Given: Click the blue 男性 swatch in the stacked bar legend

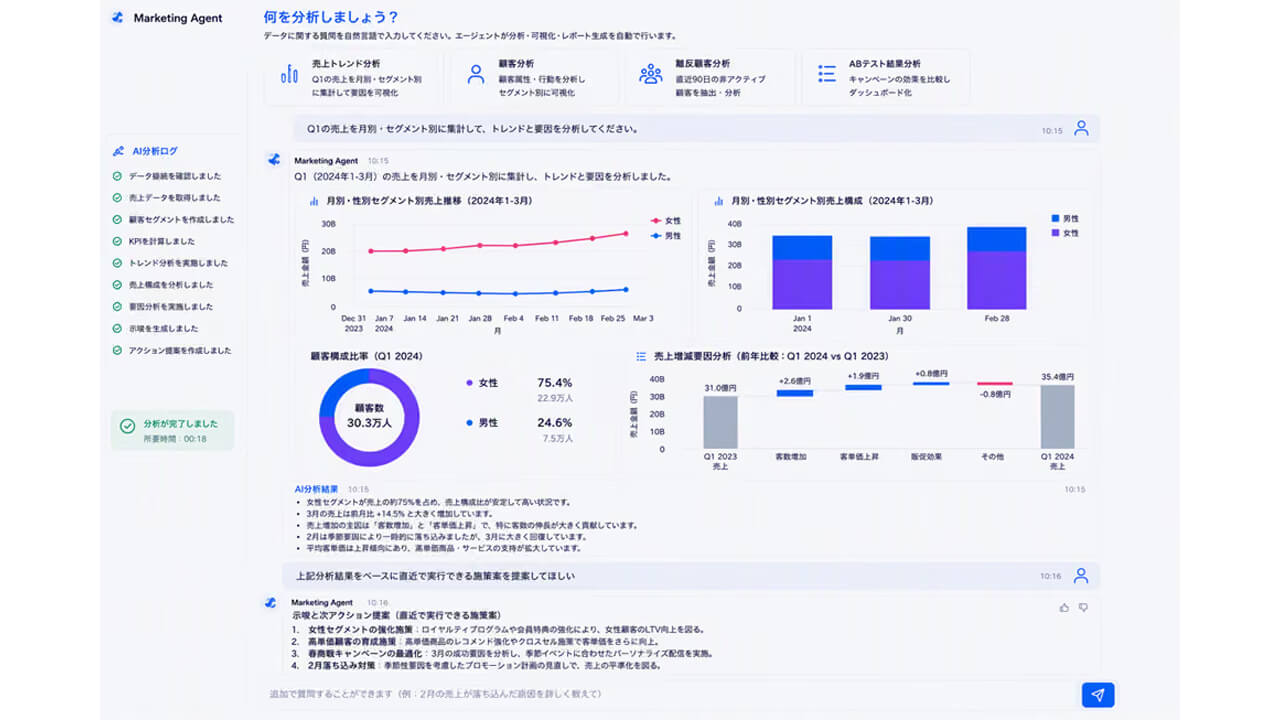Looking at the screenshot, I should pos(1056,218).
